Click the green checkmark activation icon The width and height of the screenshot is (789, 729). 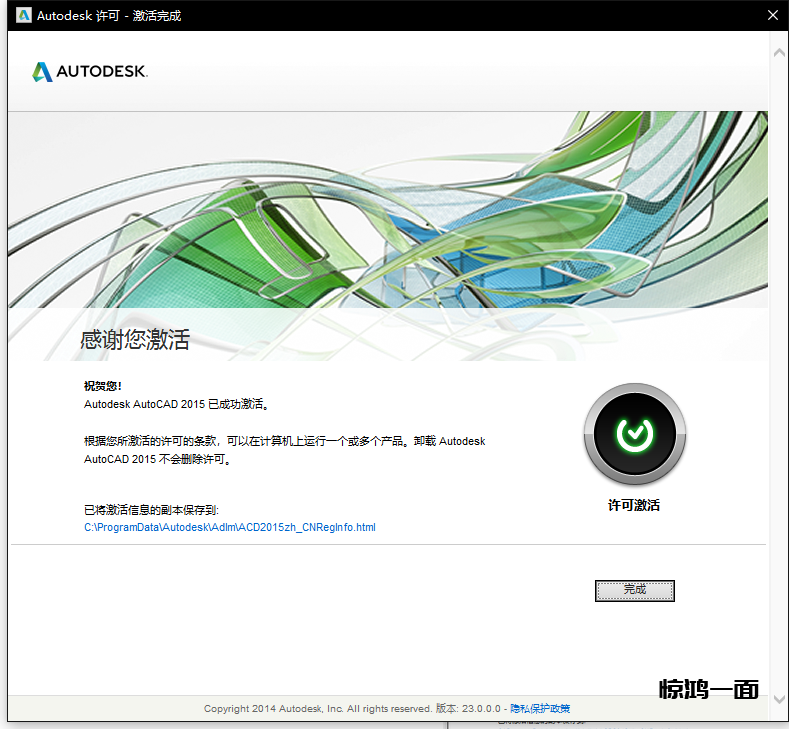[634, 433]
